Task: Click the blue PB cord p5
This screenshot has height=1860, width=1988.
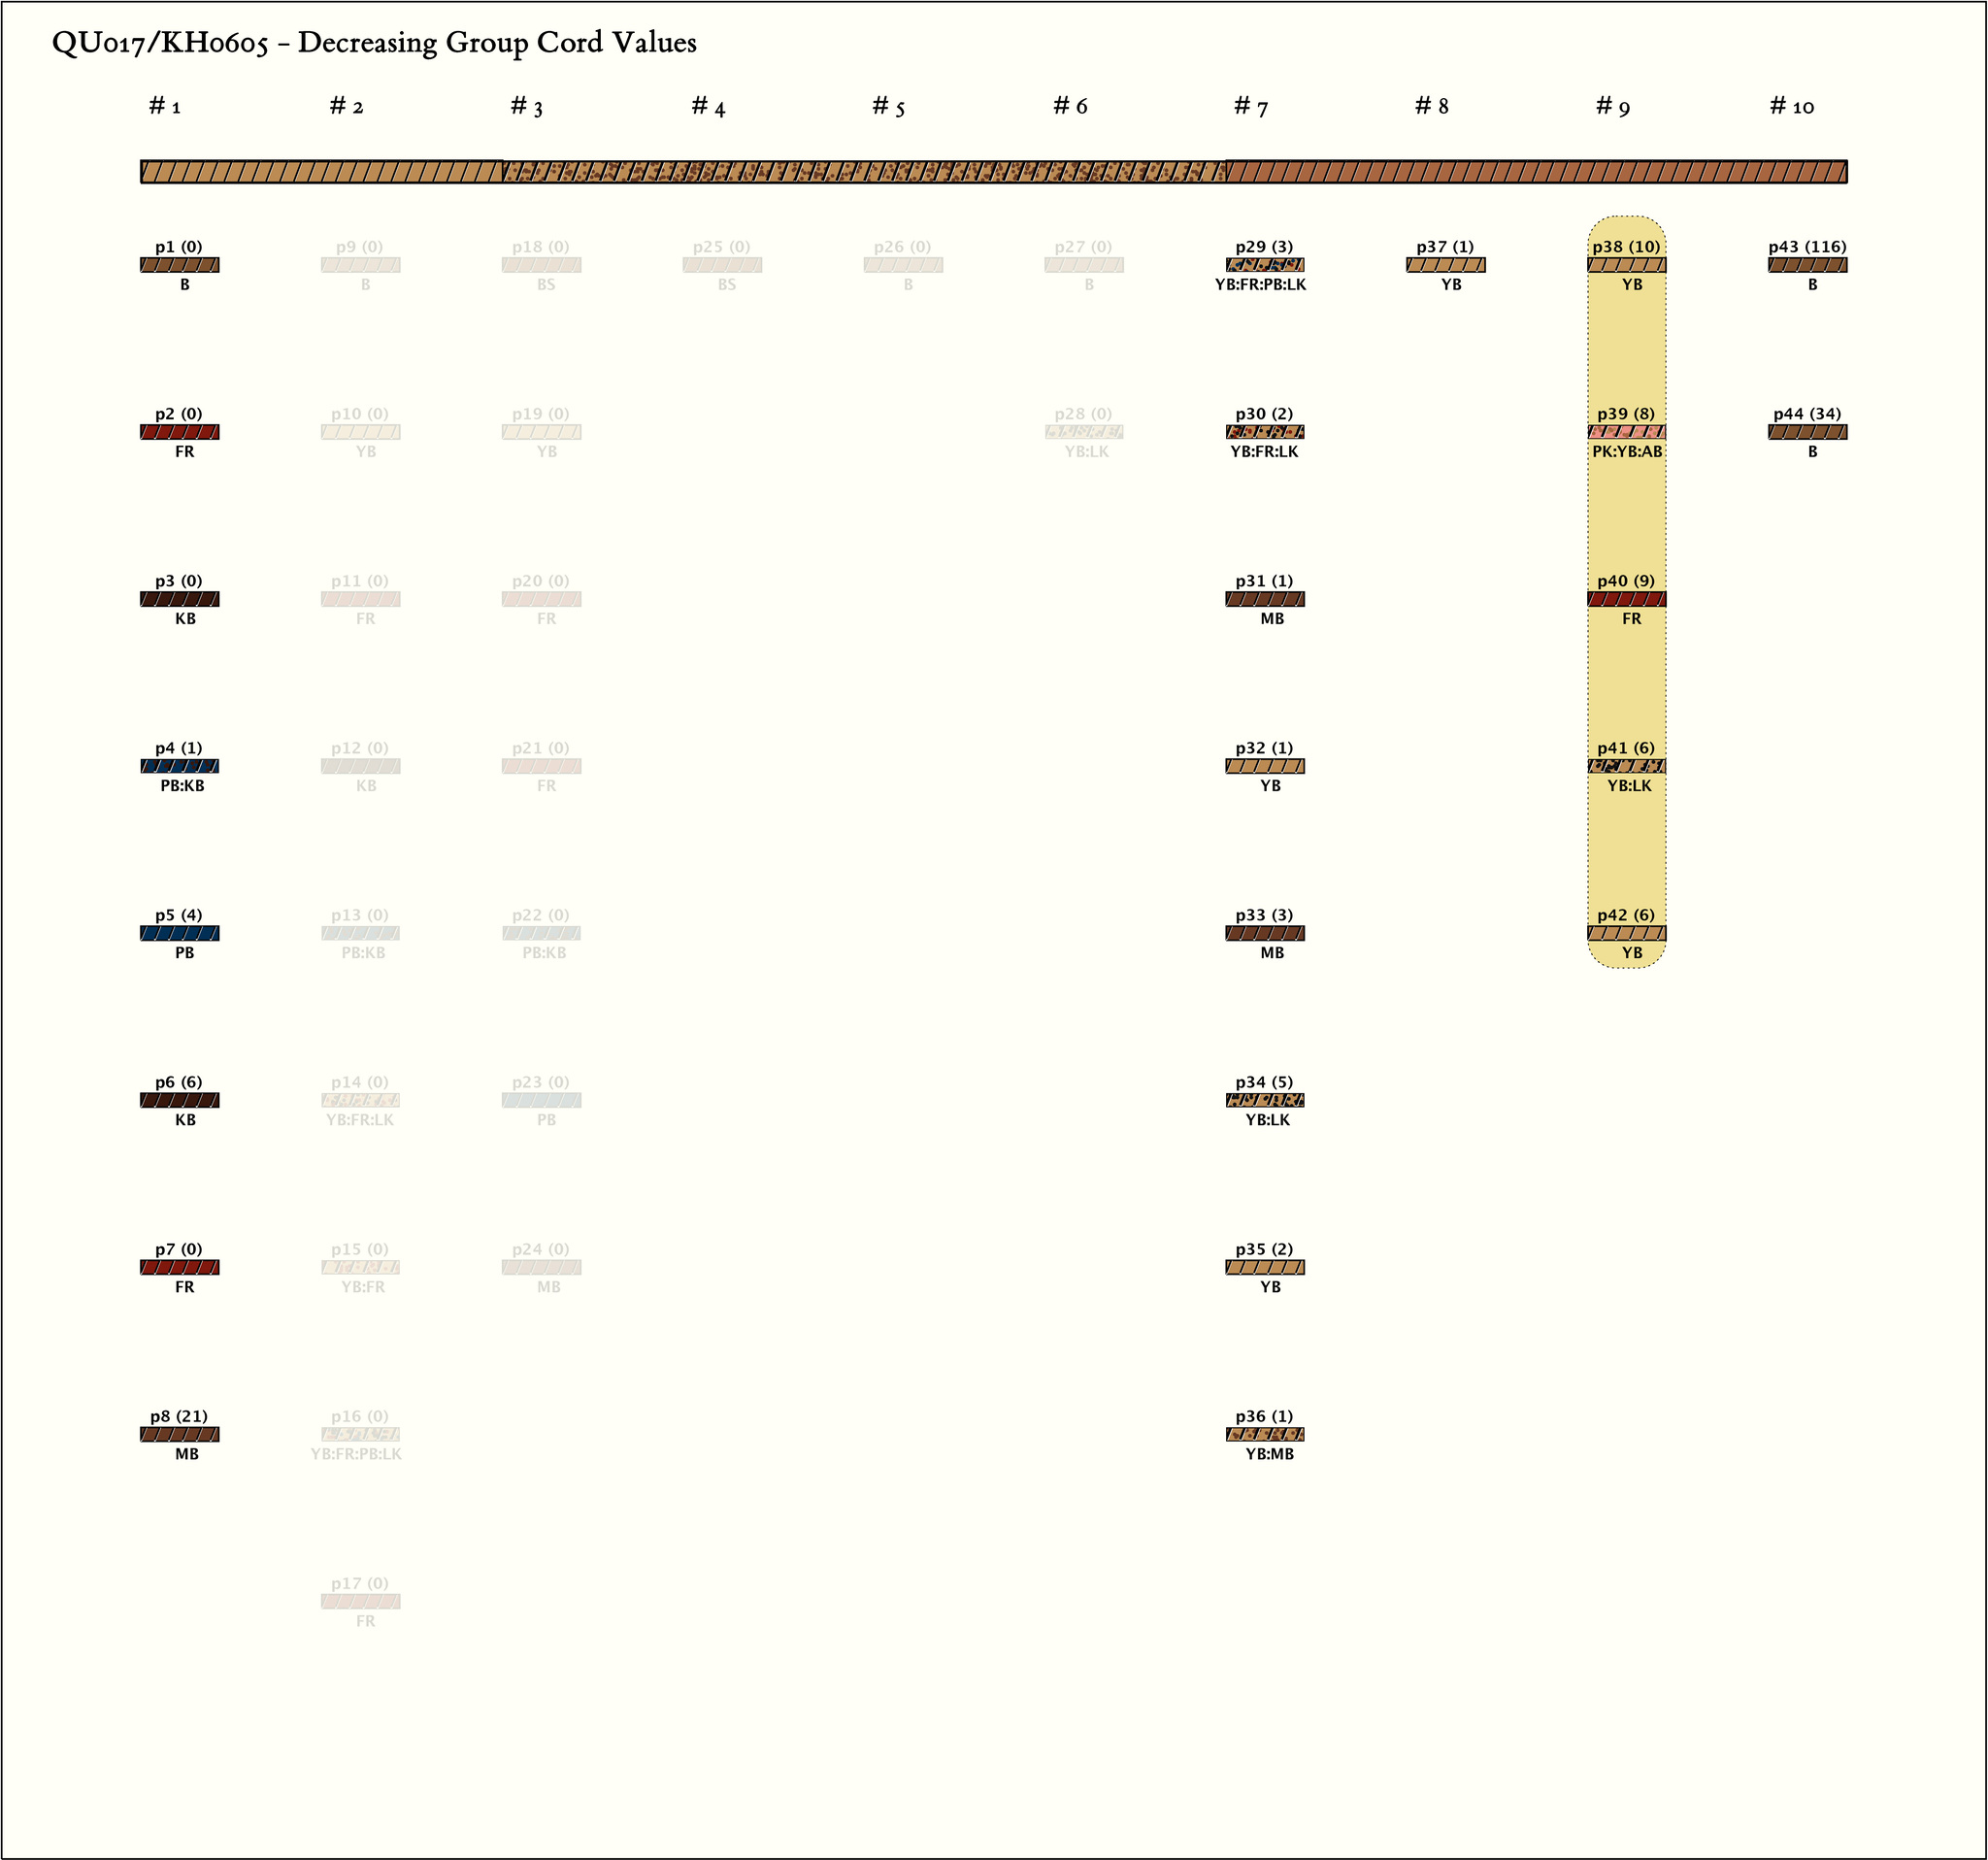Action: coord(179,933)
